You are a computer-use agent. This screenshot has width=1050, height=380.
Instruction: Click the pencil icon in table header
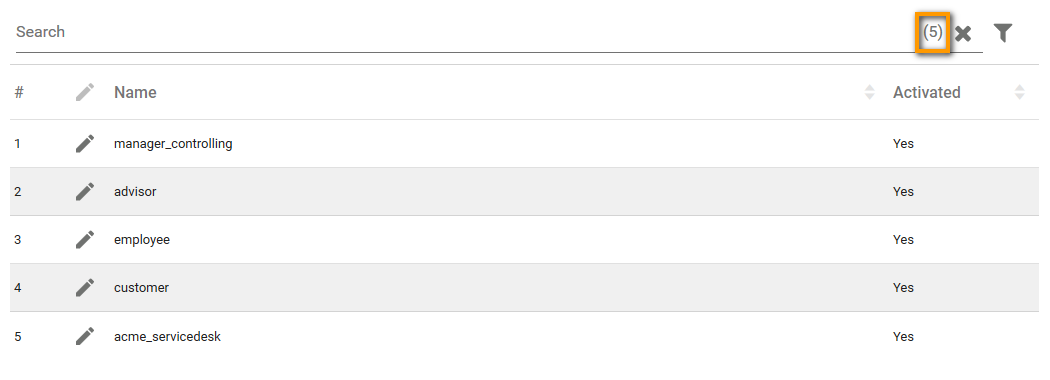click(85, 92)
